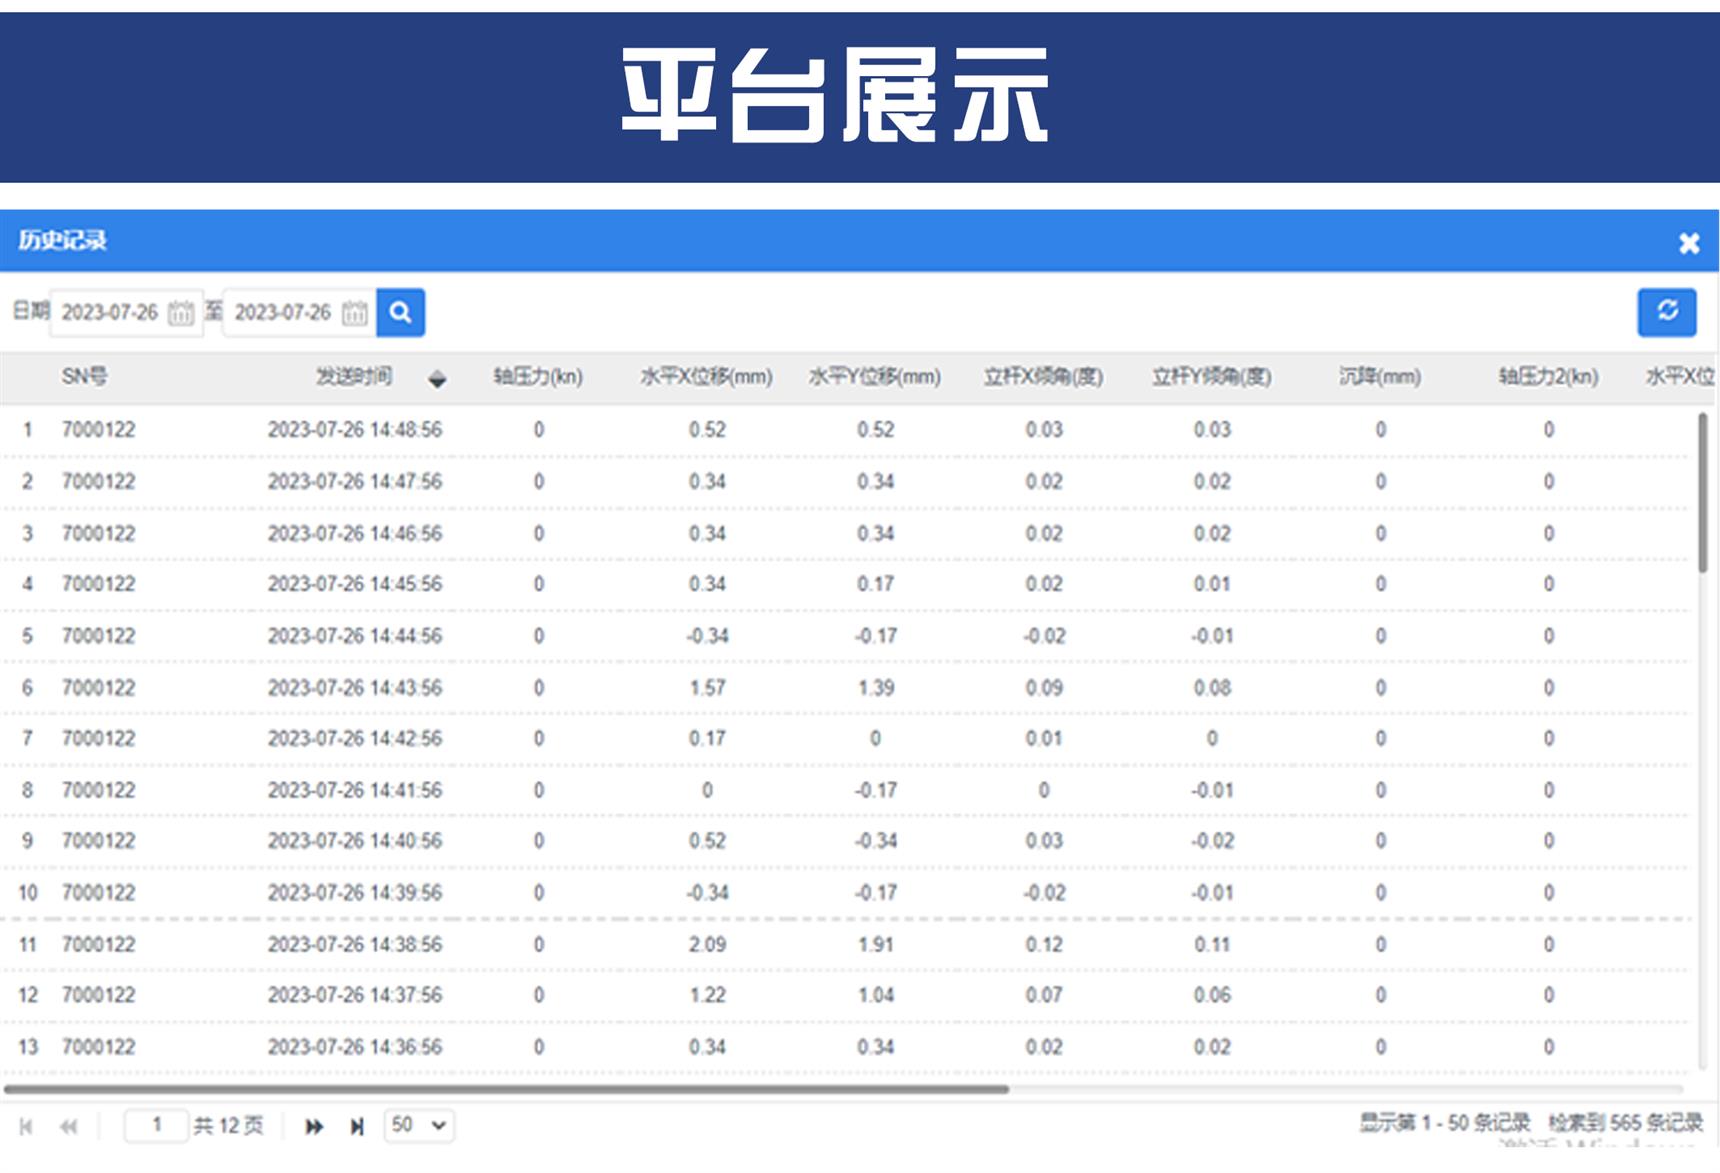
Task: Go to the first page
Action: [x=26, y=1127]
